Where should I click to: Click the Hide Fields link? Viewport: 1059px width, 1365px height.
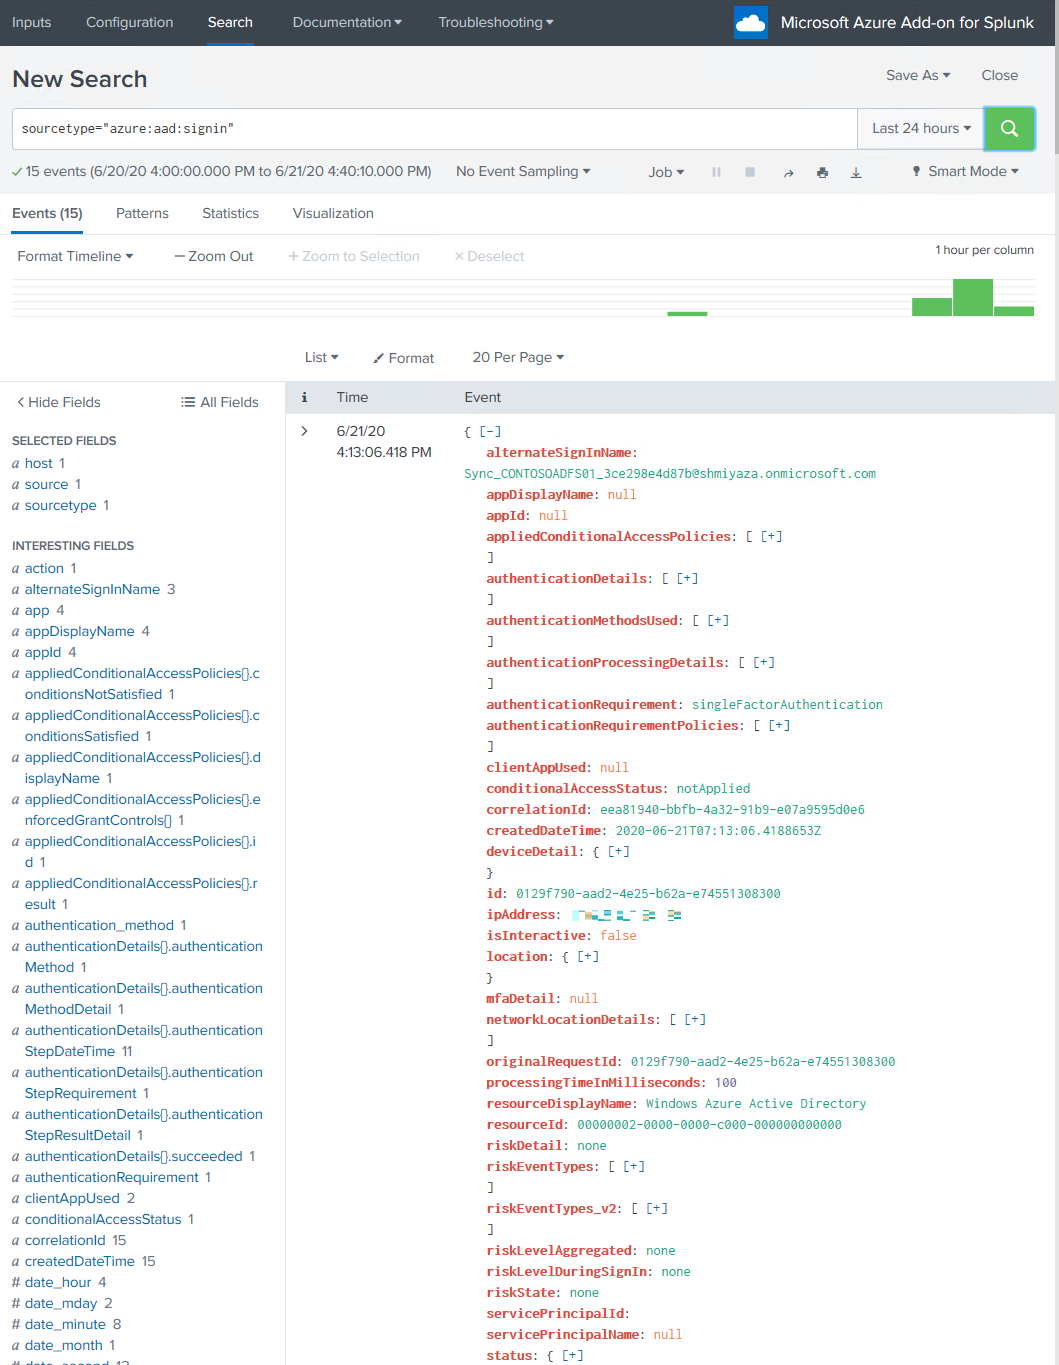(59, 402)
